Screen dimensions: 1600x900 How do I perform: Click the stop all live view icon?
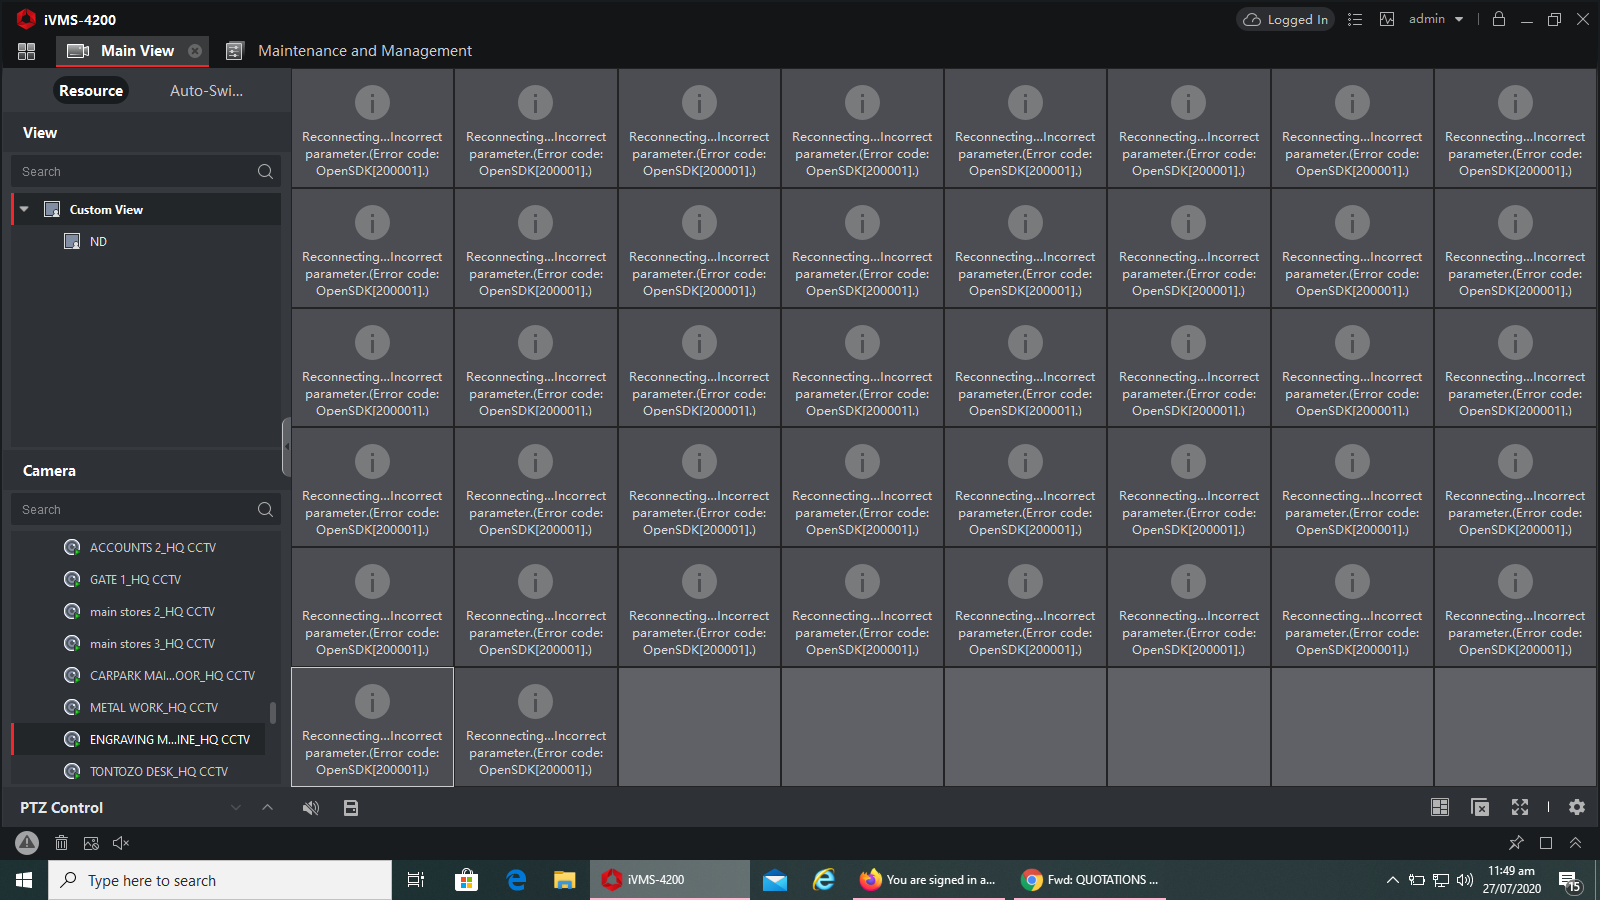click(x=1480, y=807)
